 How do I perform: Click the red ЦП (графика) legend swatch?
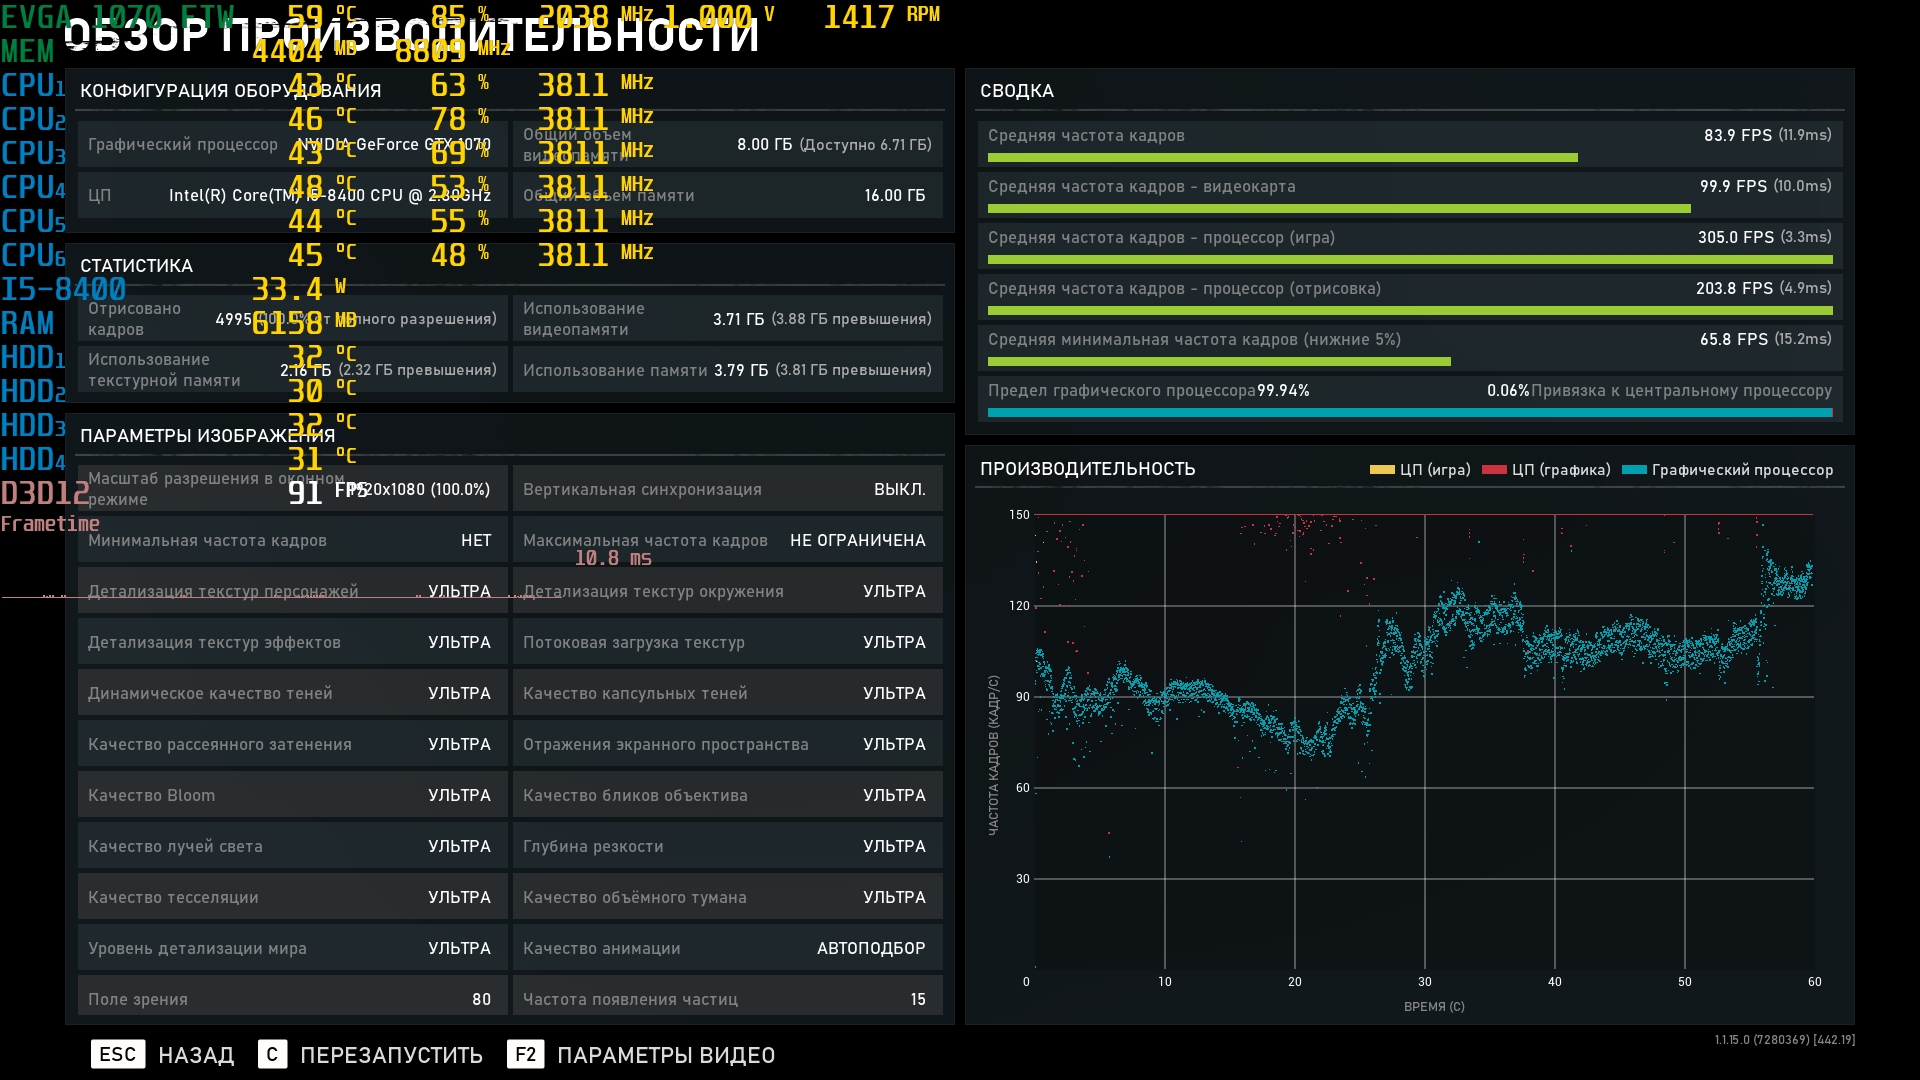[1493, 470]
